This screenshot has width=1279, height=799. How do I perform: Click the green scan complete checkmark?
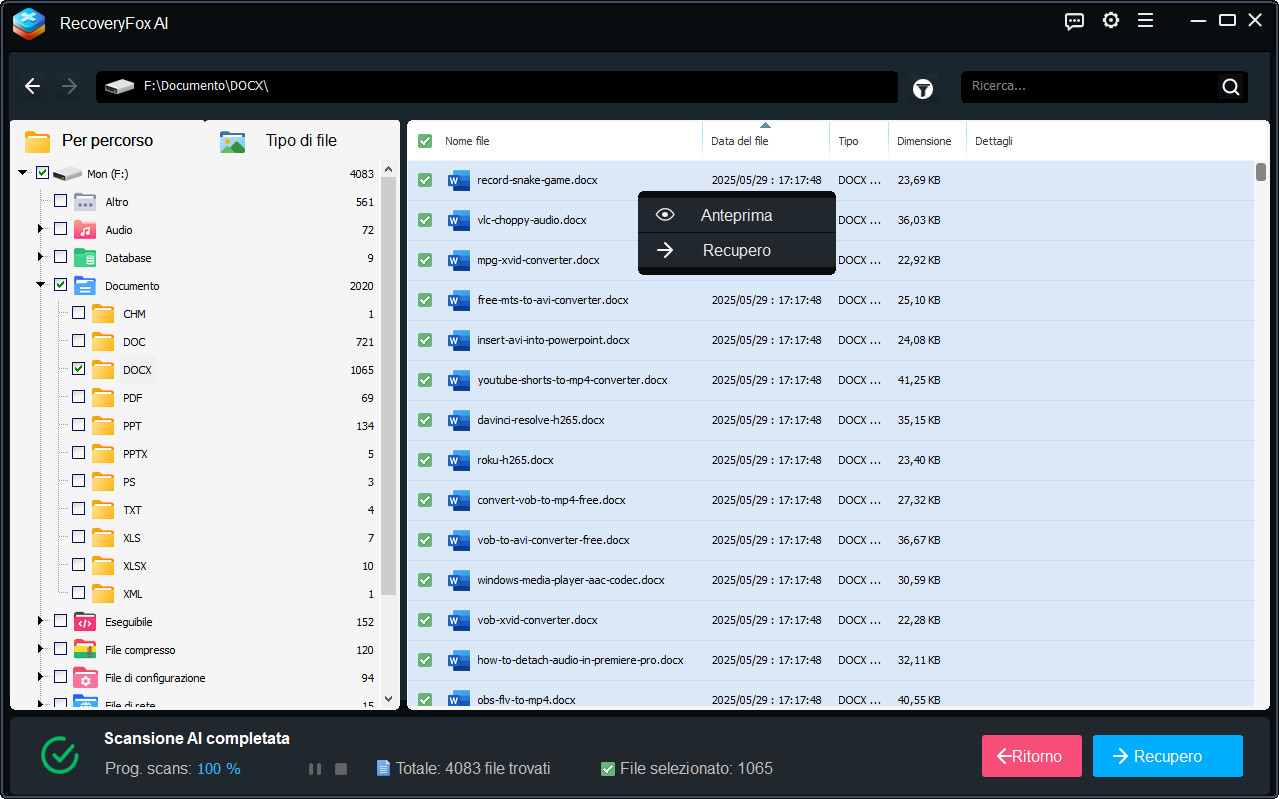(60, 755)
